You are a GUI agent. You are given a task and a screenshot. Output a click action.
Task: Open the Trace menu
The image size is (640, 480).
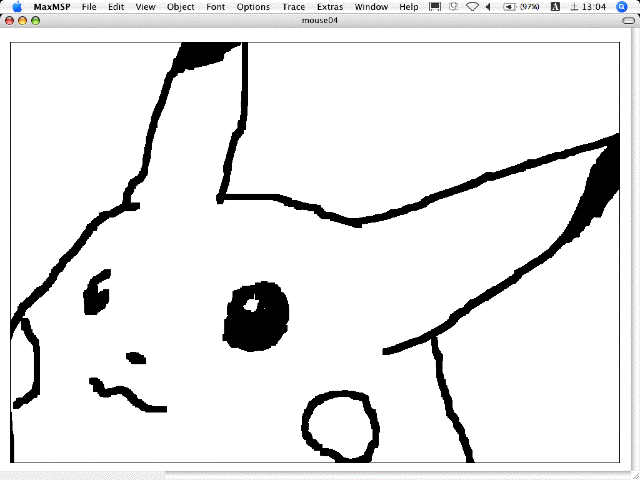coord(293,7)
